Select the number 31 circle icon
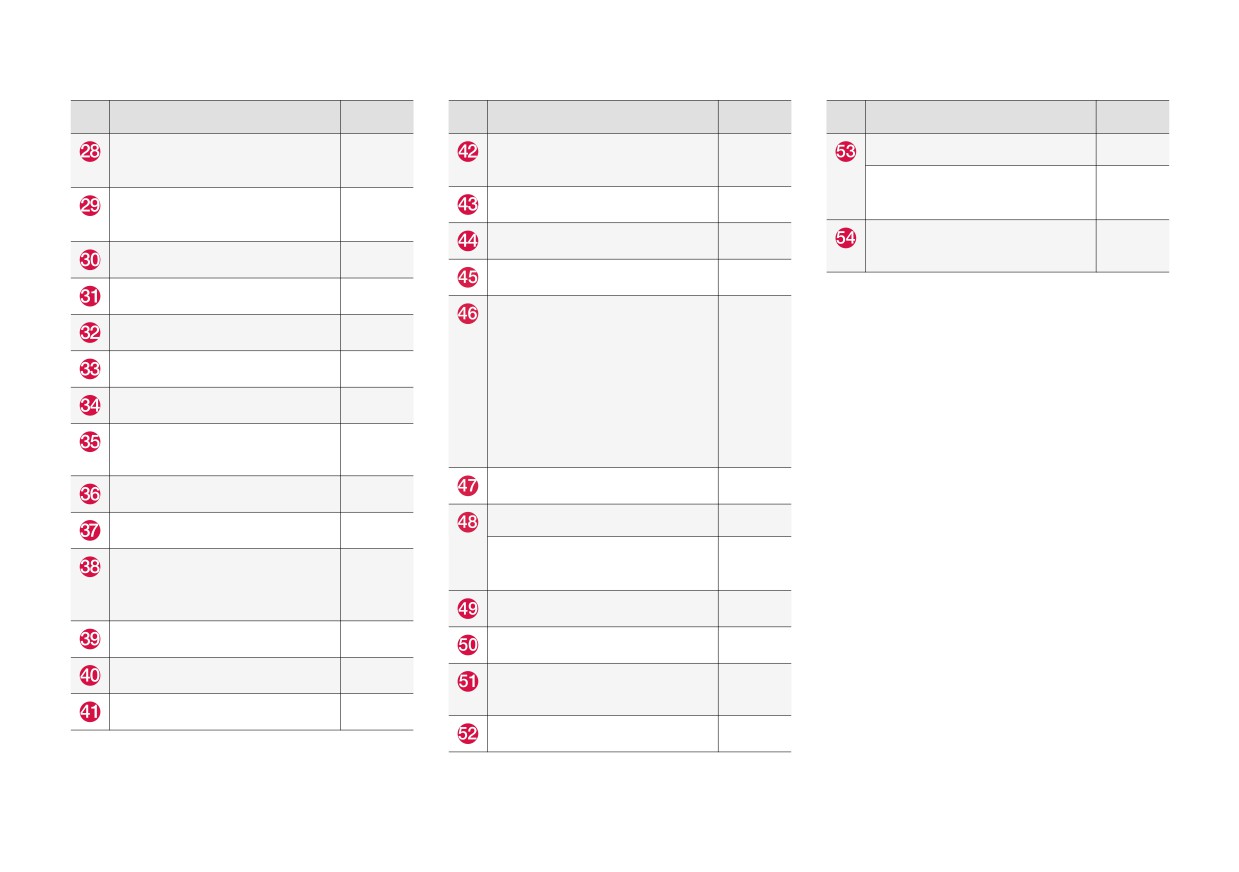This screenshot has height=872, width=1239. coord(90,296)
